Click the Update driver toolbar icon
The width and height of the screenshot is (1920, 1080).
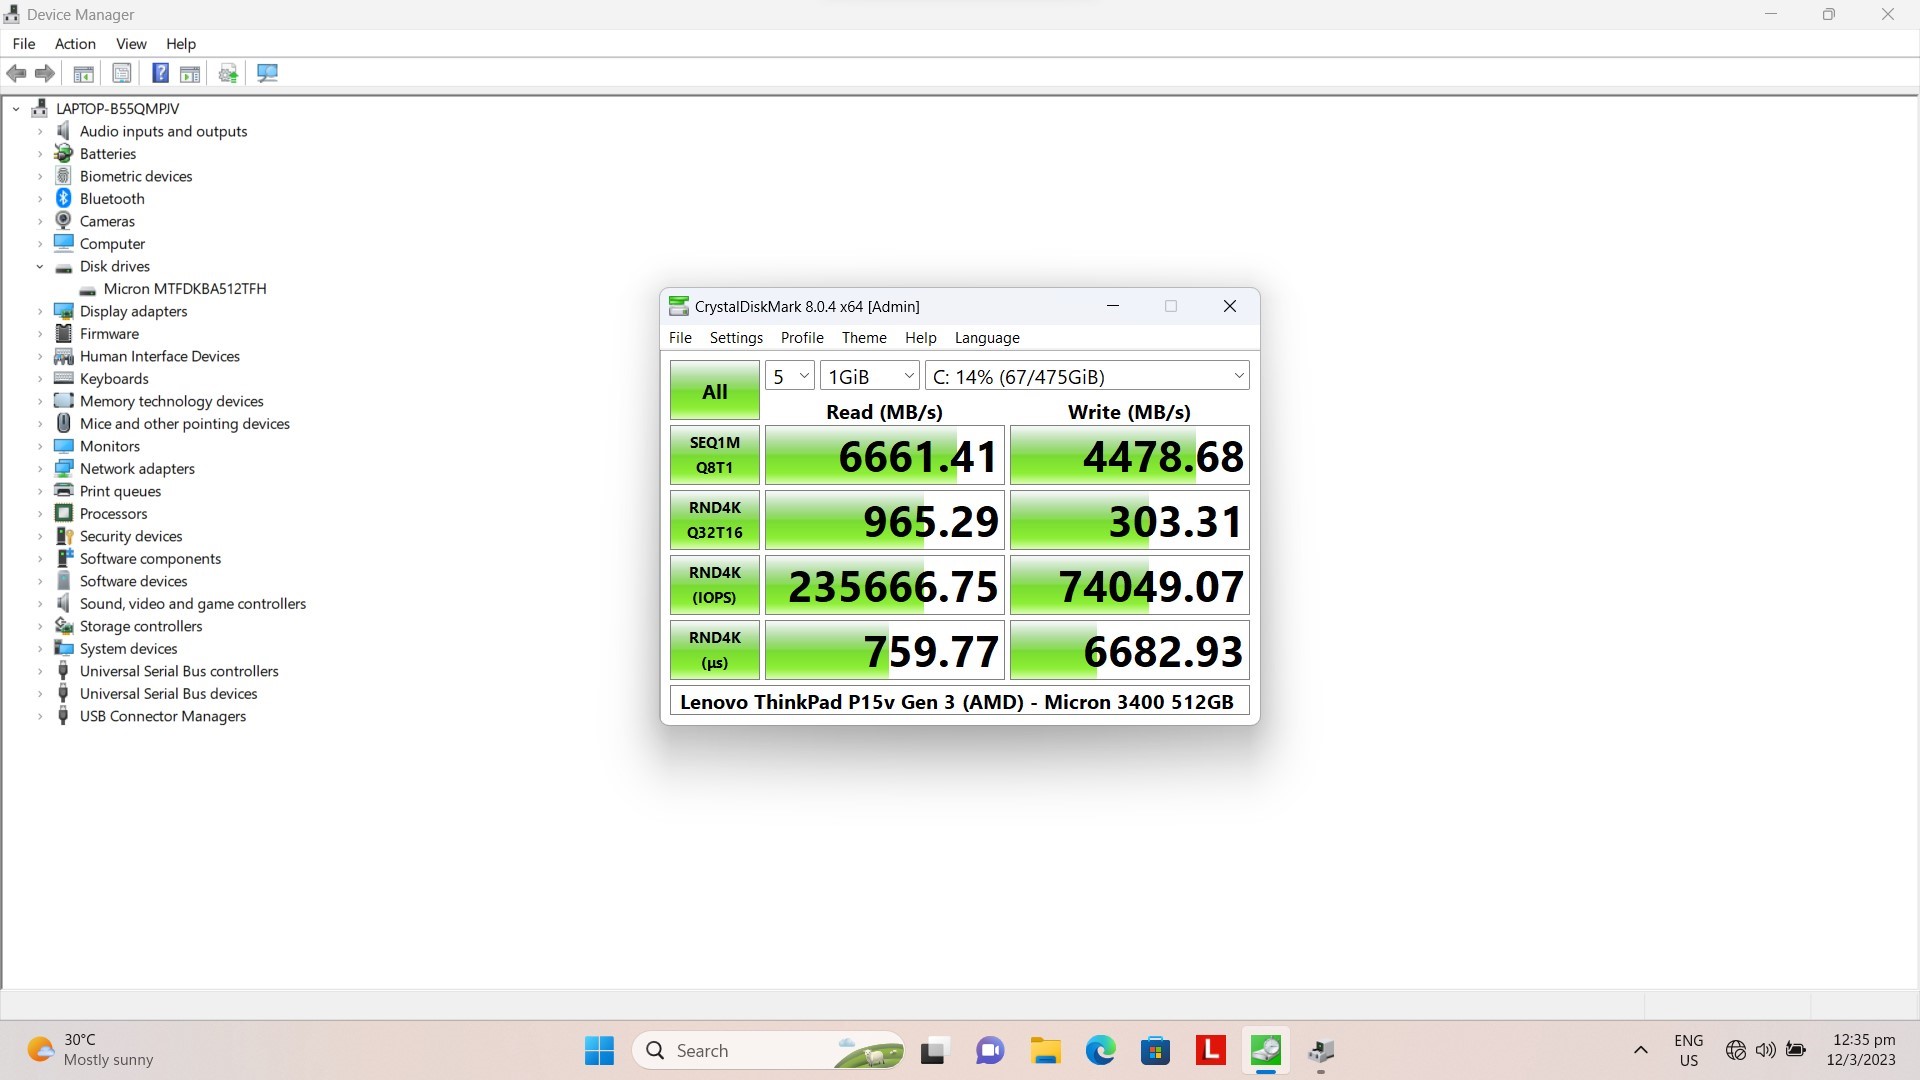[228, 73]
